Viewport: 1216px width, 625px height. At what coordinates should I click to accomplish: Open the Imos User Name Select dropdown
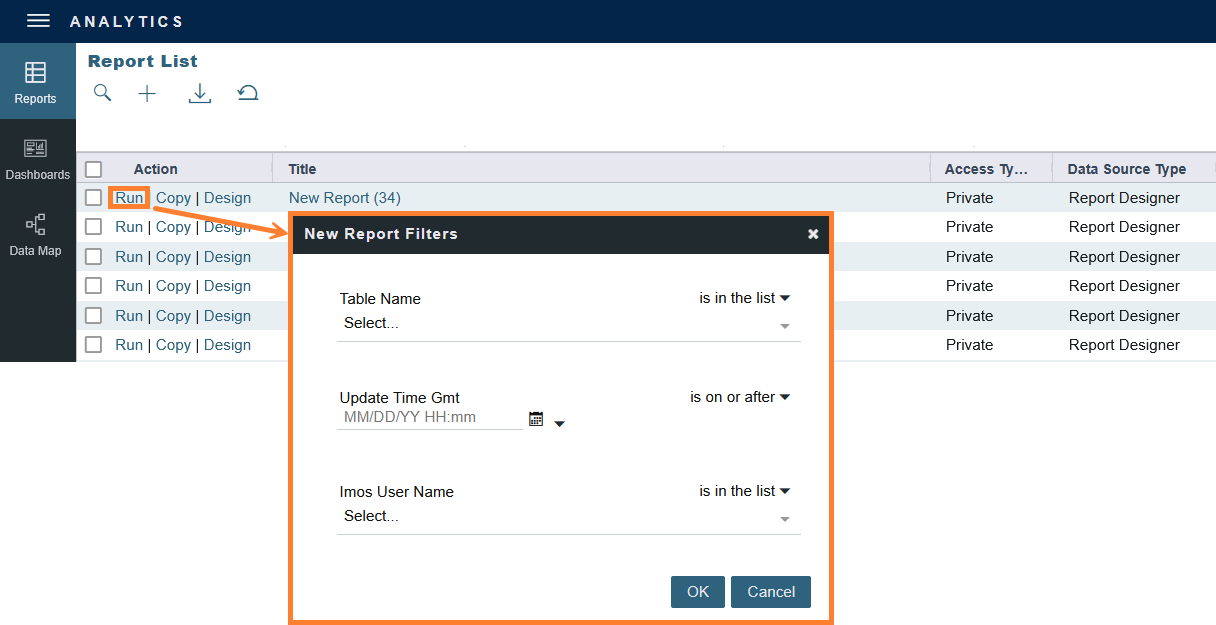[x=567, y=517]
